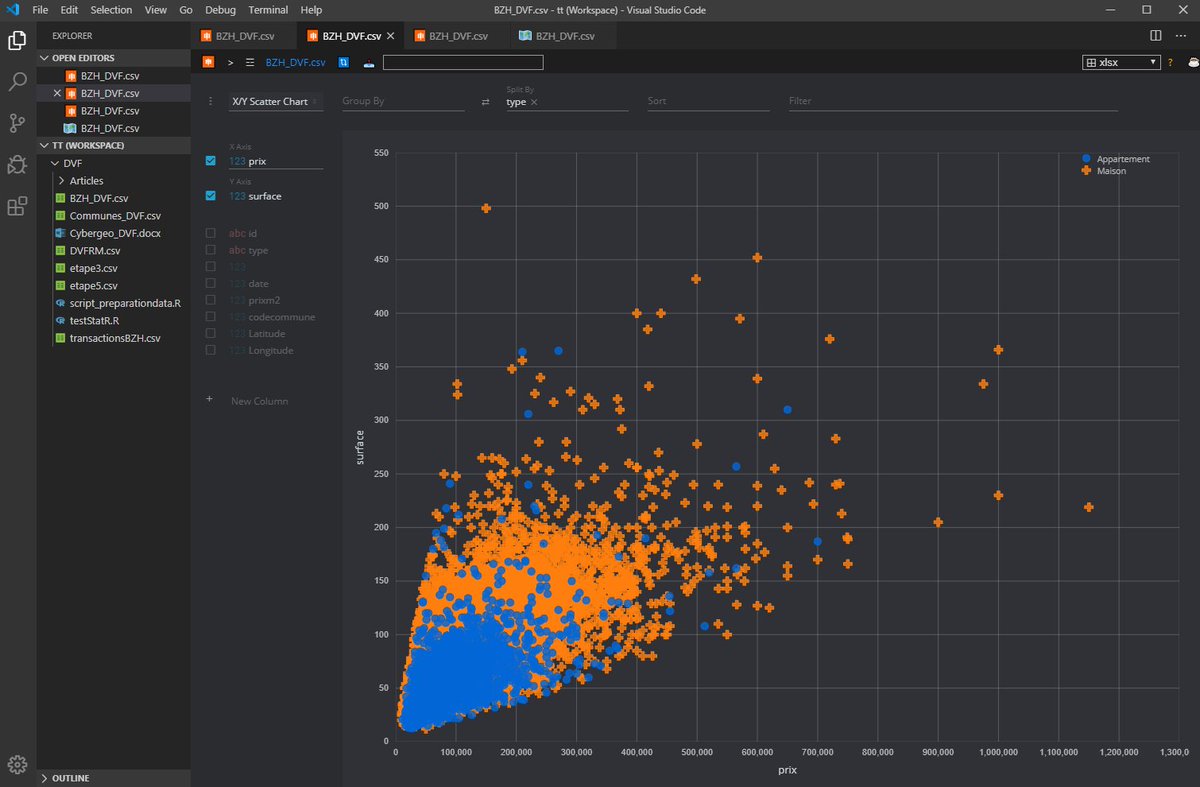Open the Source Control view
Viewport: 1200px width, 787px height.
(17, 123)
